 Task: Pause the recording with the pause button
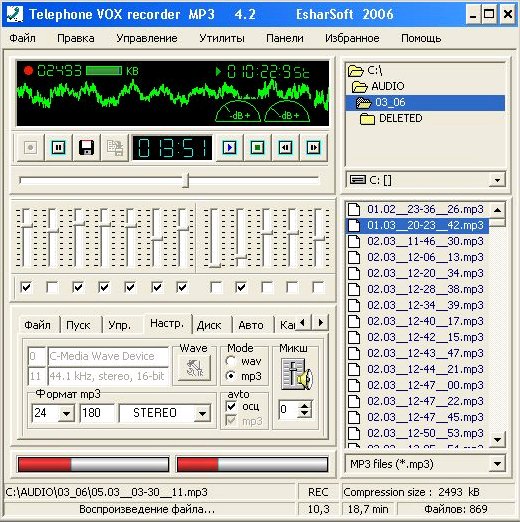click(58, 147)
